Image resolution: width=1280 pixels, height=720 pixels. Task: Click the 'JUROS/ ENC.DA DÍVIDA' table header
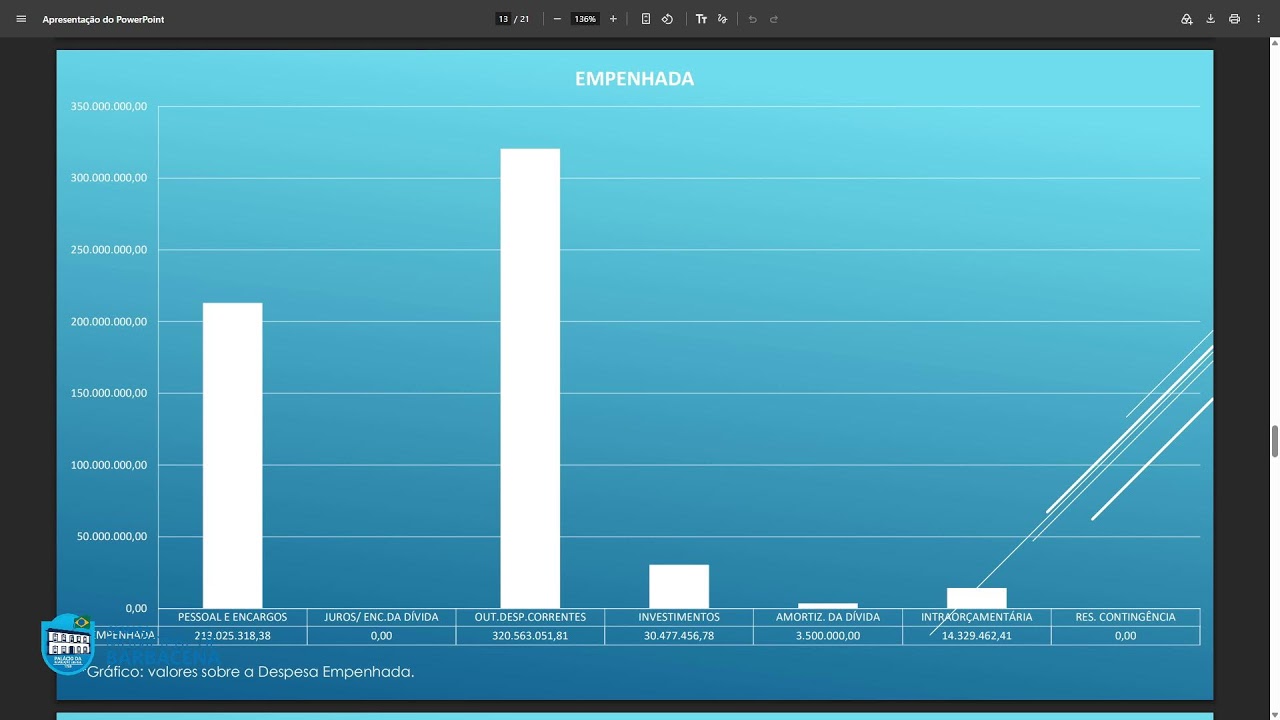tap(381, 617)
